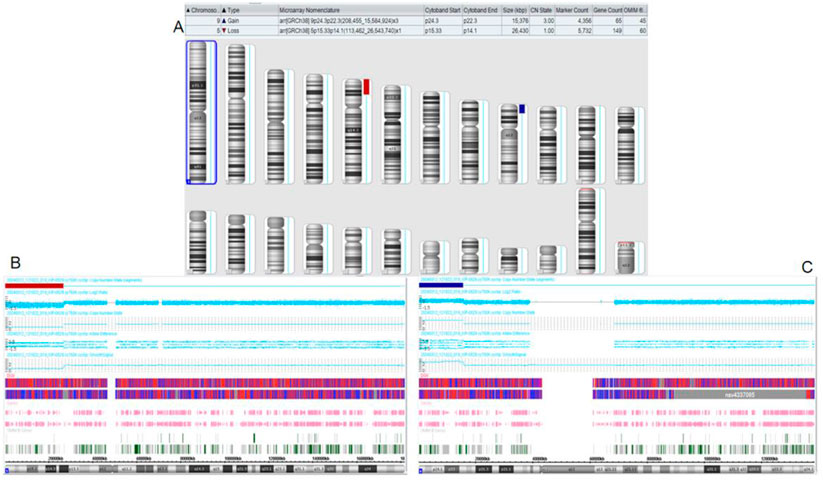Click CN State cell 1.00
This screenshot has width=823, height=481.
pos(542,31)
